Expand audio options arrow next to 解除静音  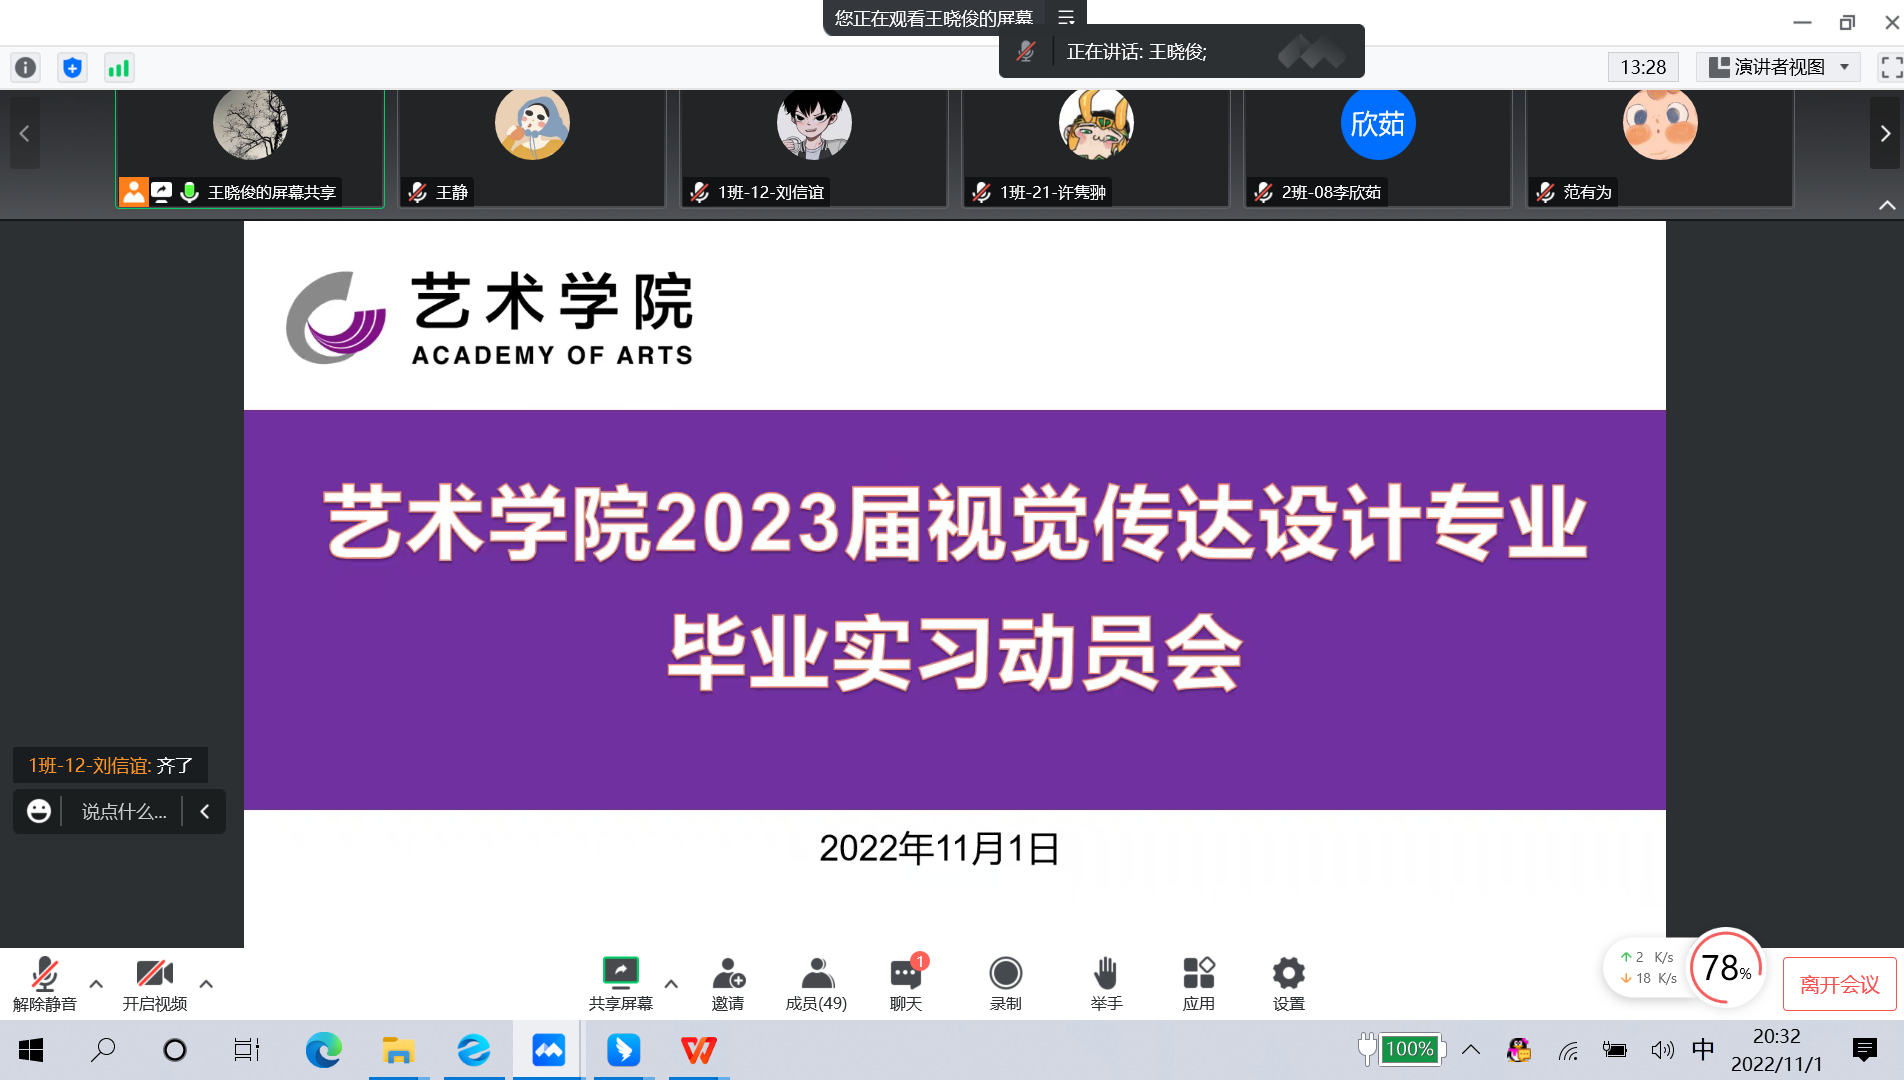click(96, 984)
